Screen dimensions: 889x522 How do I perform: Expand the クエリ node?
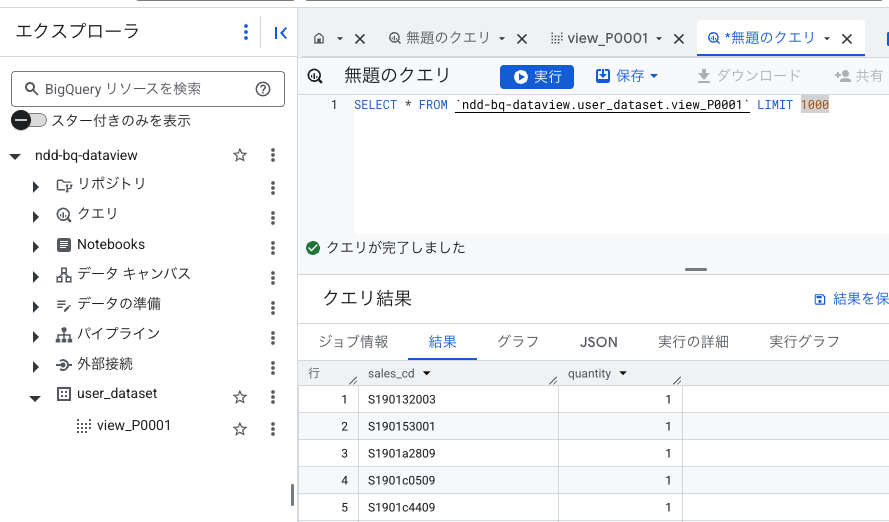(36, 217)
